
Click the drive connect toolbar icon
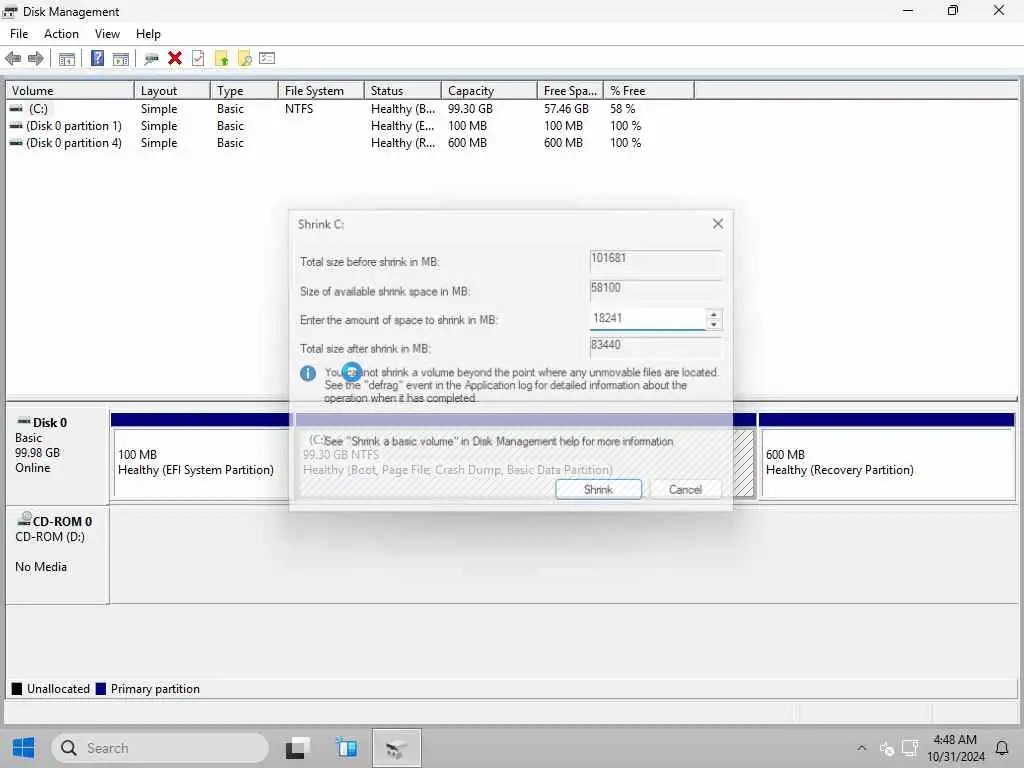coord(152,59)
